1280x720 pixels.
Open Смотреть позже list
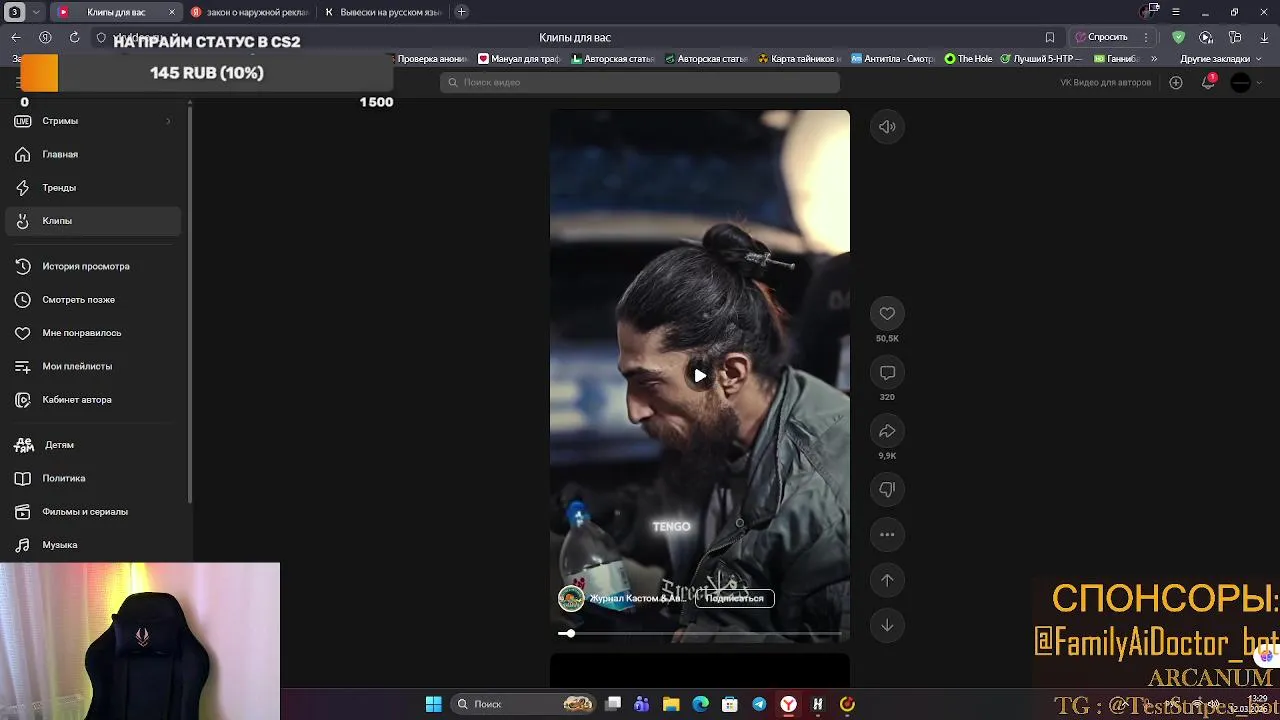click(x=92, y=299)
